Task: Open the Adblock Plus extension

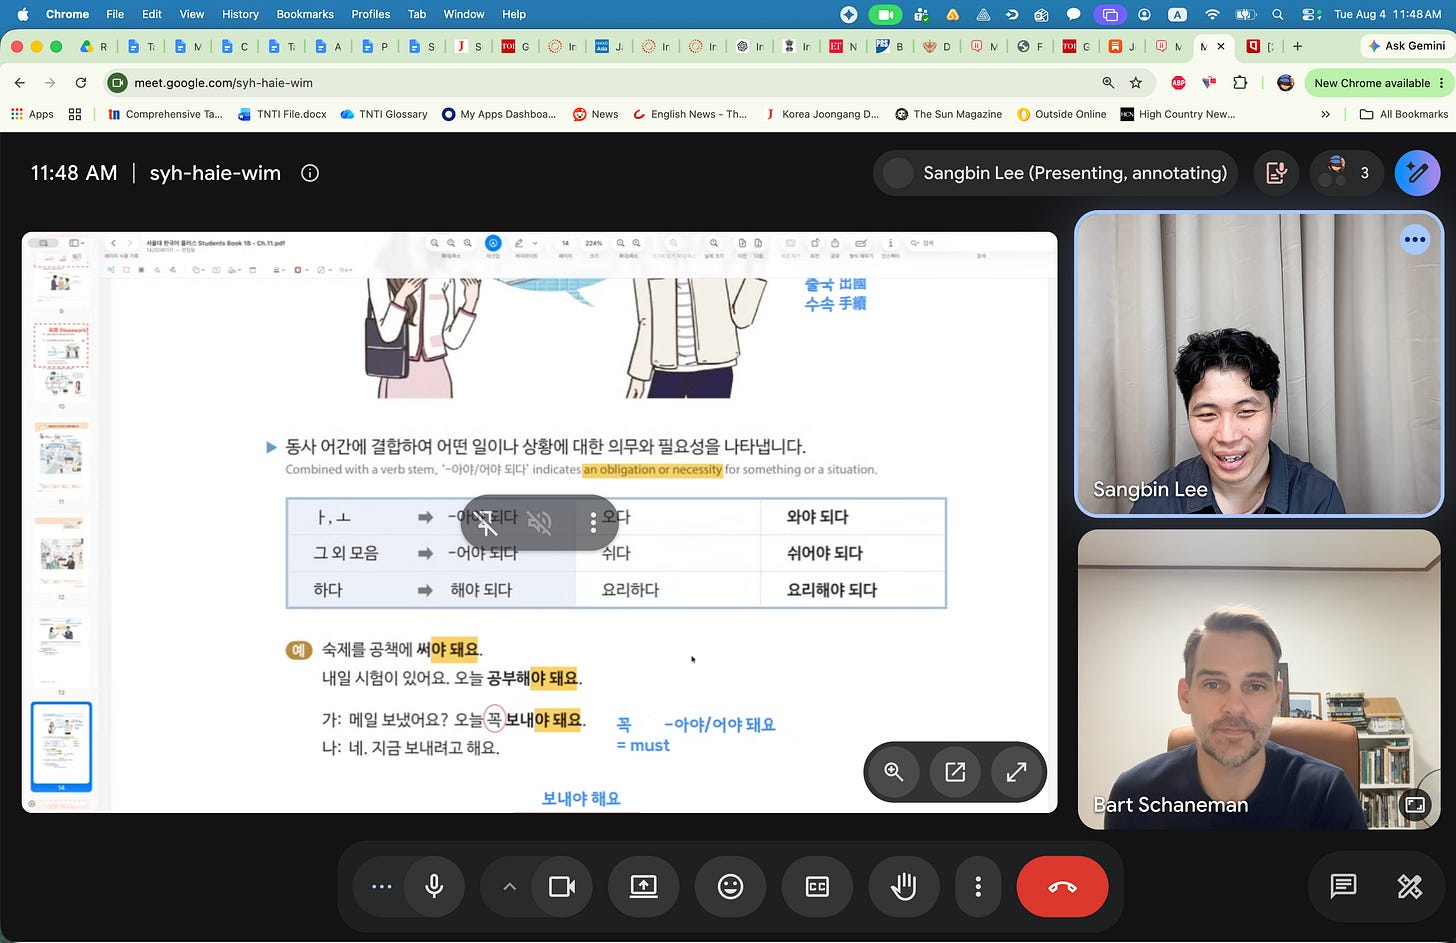Action: point(1178,83)
